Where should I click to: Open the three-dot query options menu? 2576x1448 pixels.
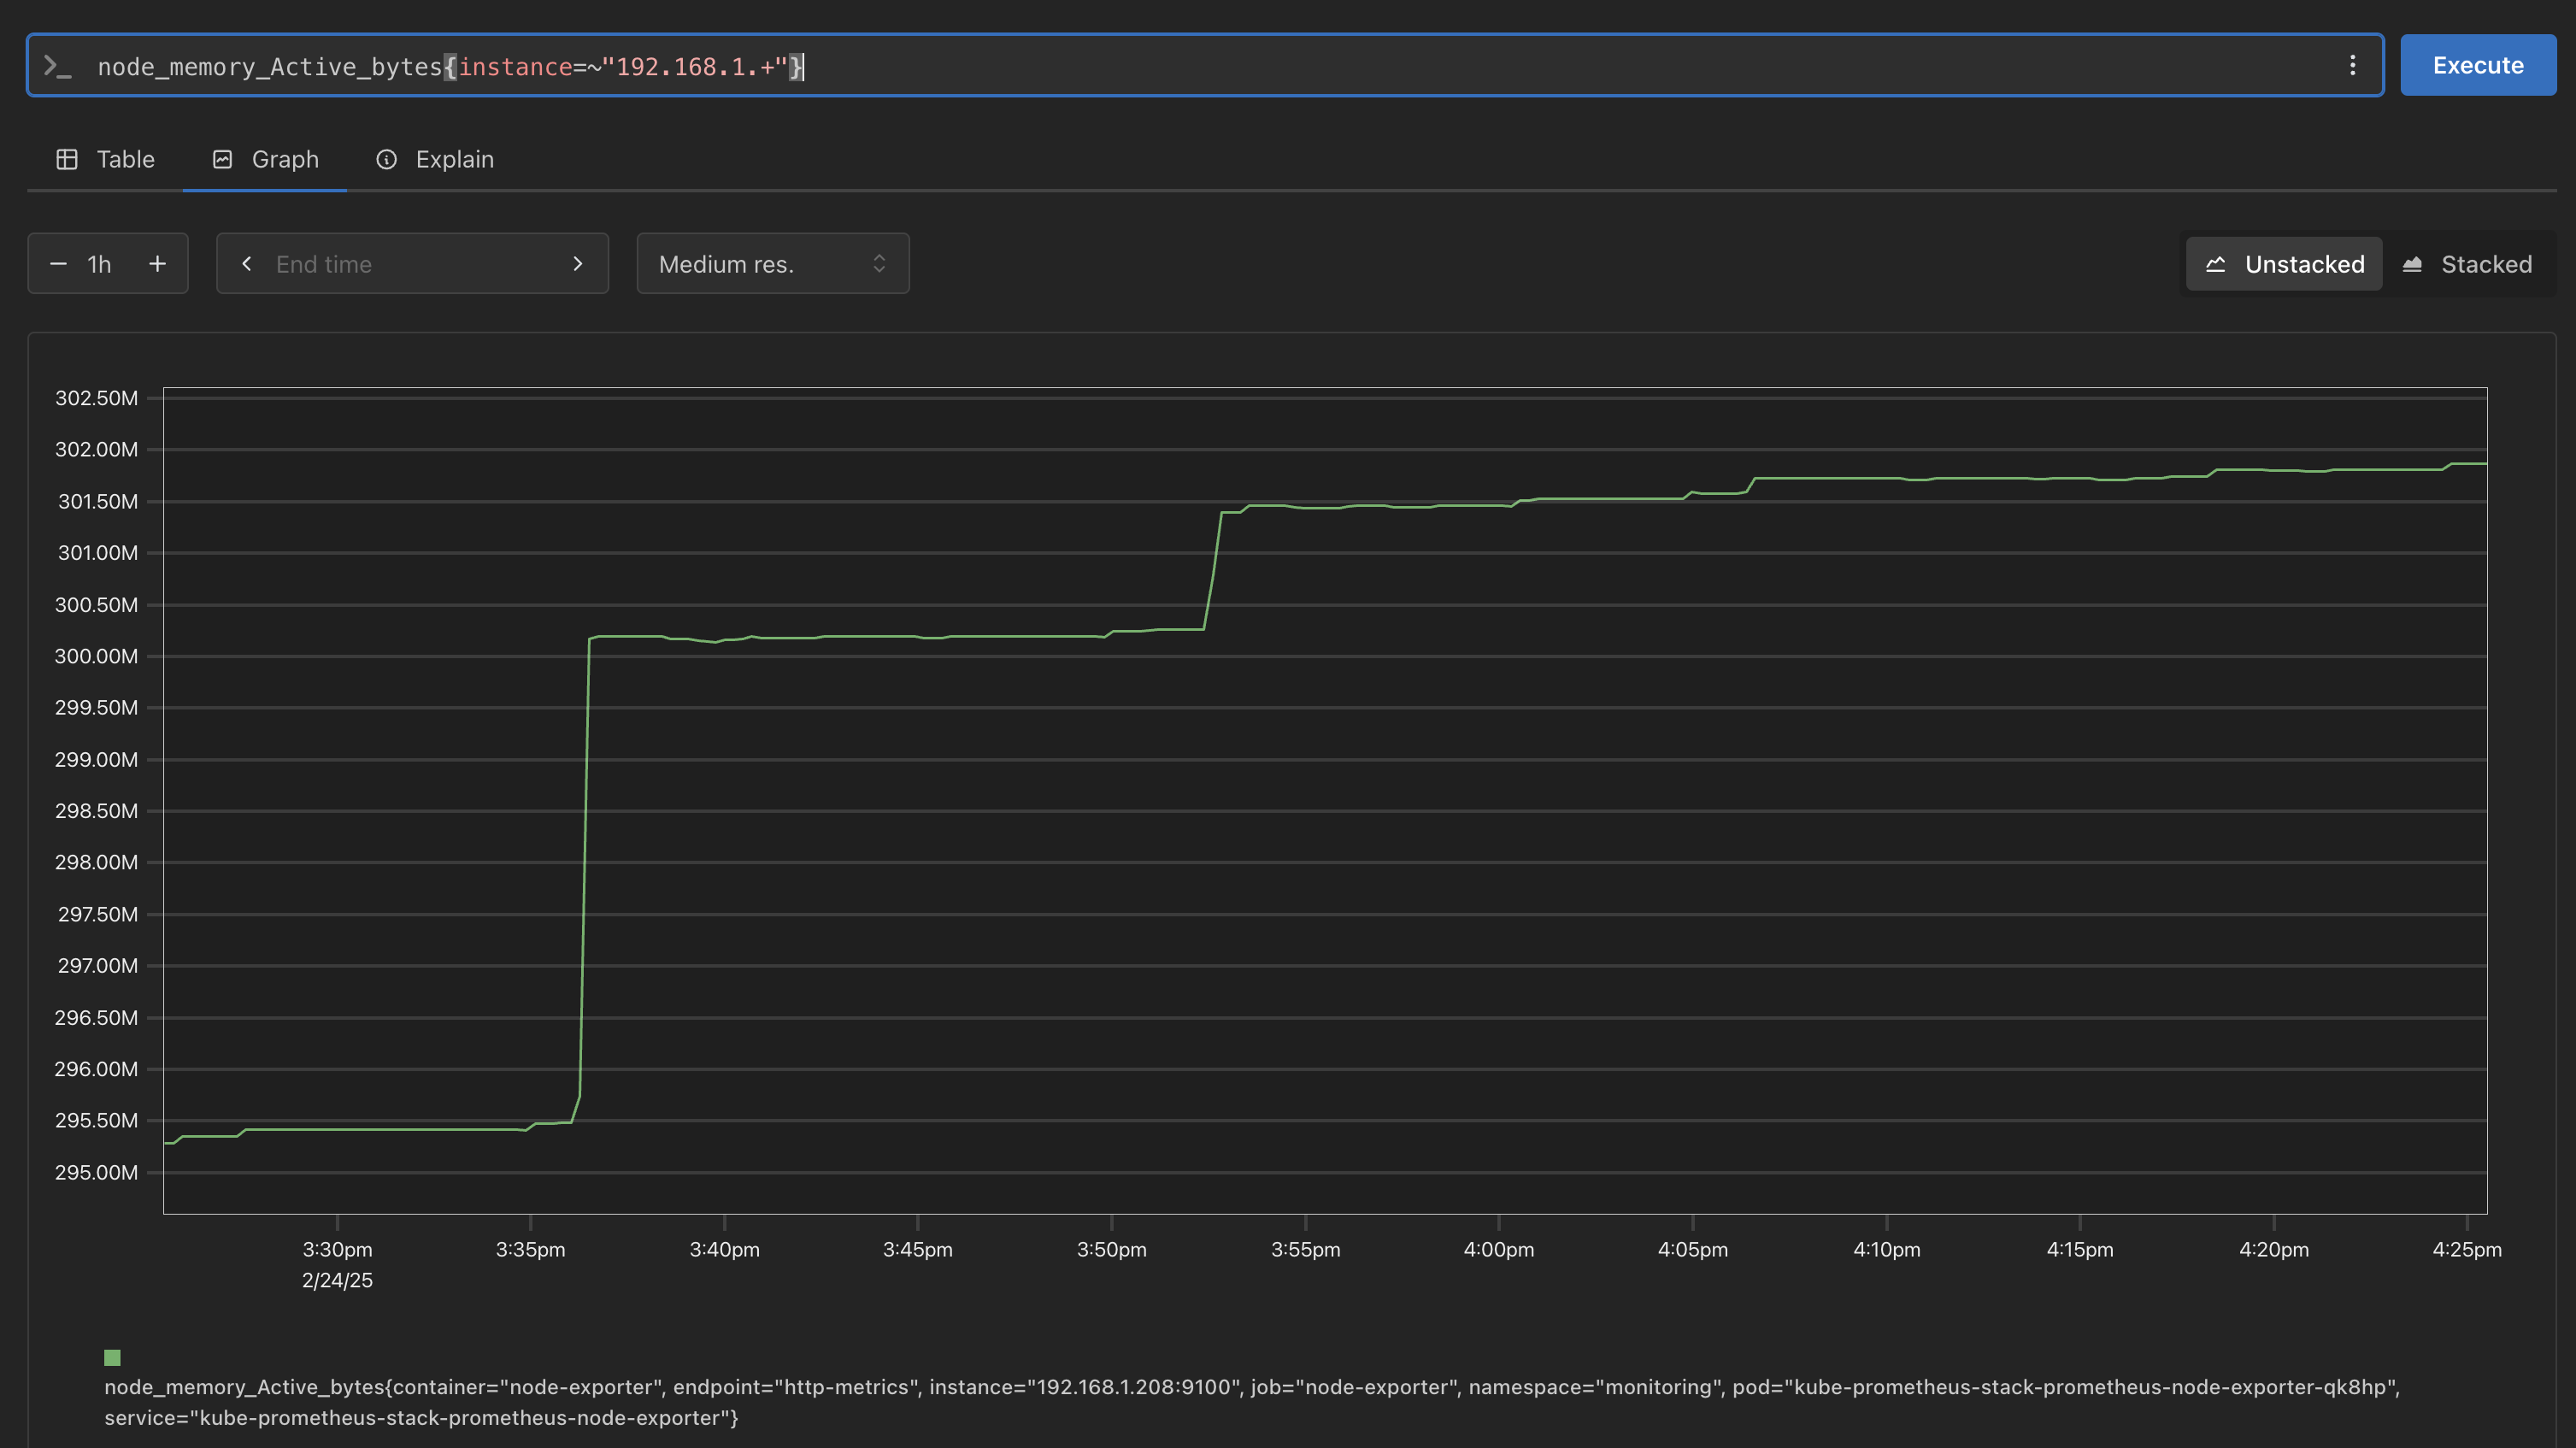click(2352, 65)
